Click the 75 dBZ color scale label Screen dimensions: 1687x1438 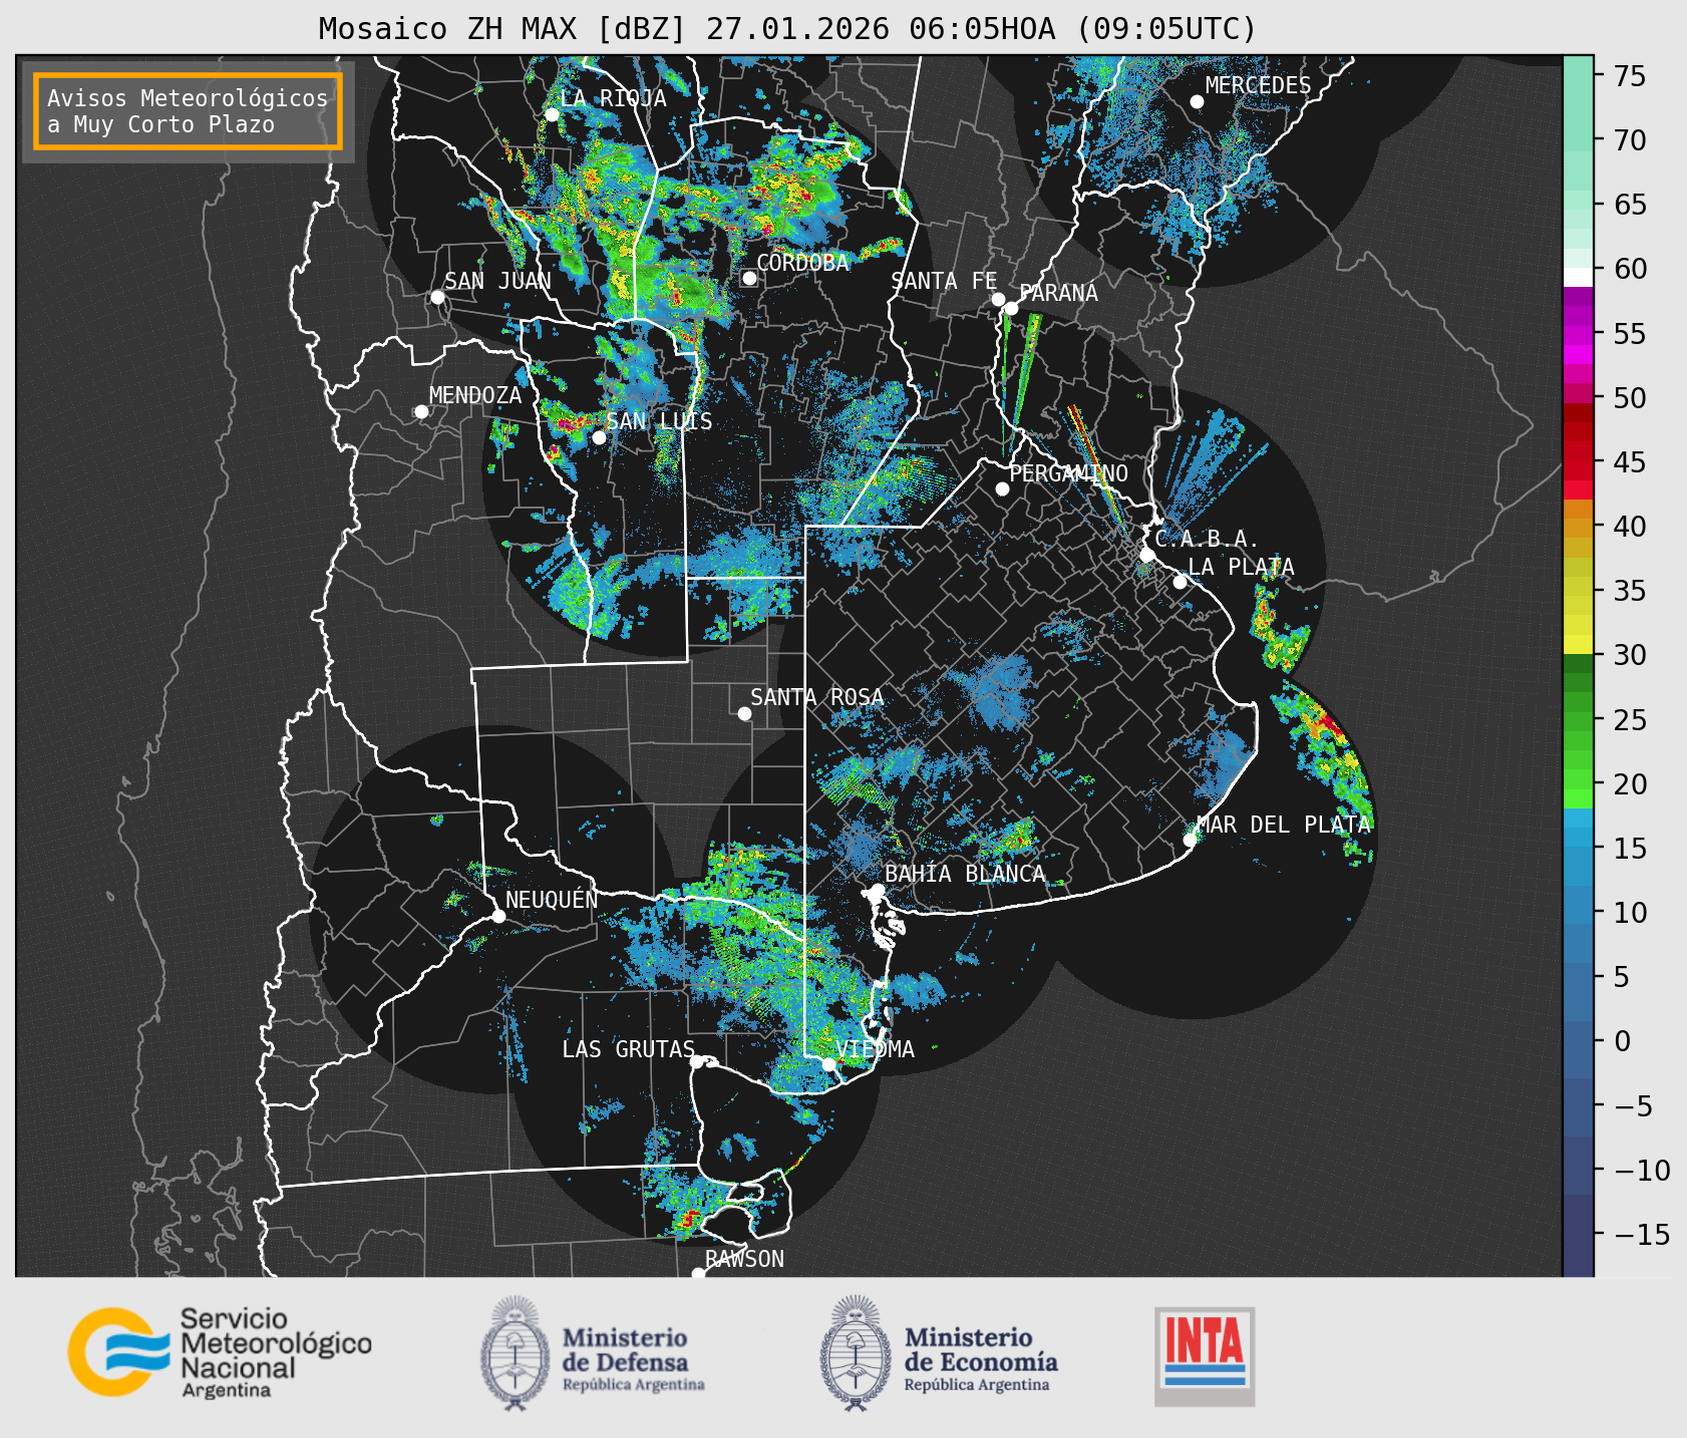tap(1630, 76)
